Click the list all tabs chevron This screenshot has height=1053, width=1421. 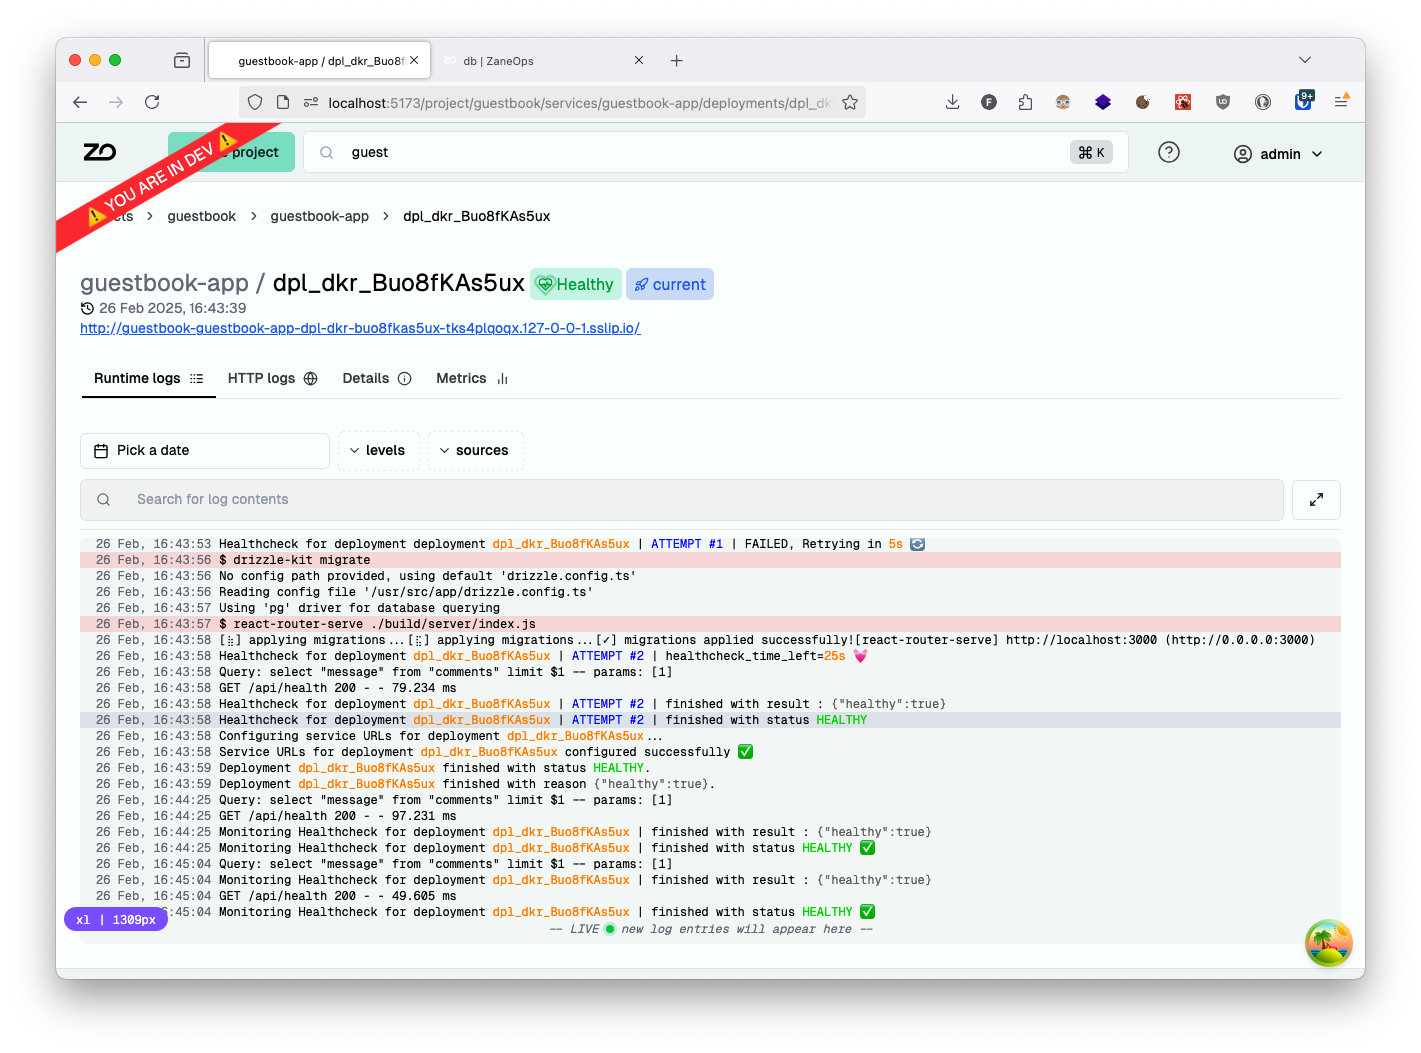click(x=1304, y=60)
